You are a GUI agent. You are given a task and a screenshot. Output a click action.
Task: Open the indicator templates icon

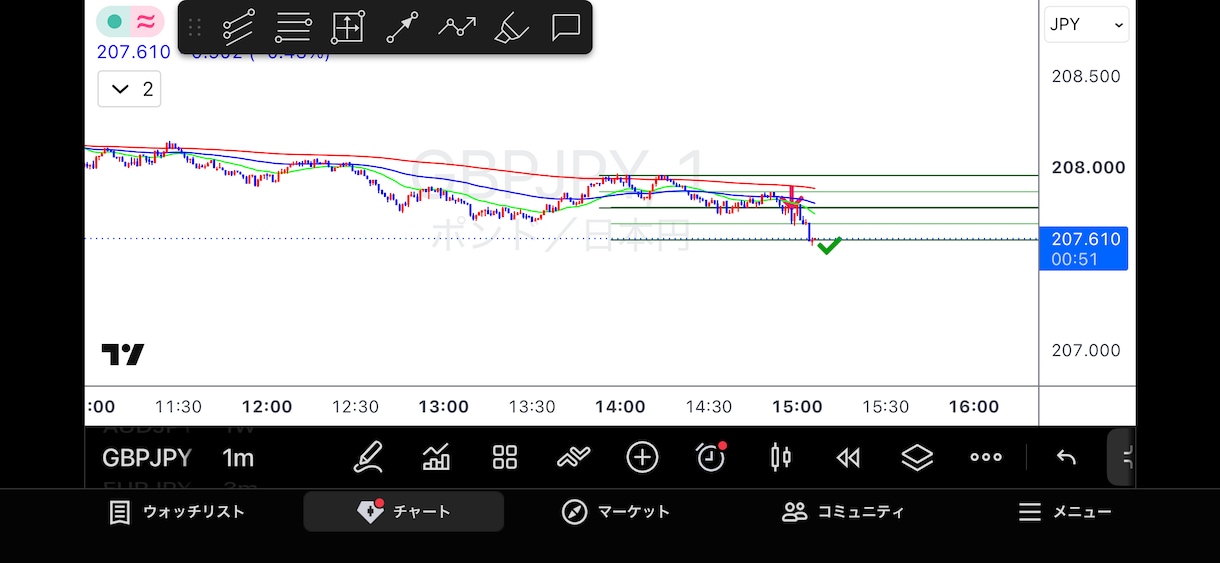tap(573, 458)
